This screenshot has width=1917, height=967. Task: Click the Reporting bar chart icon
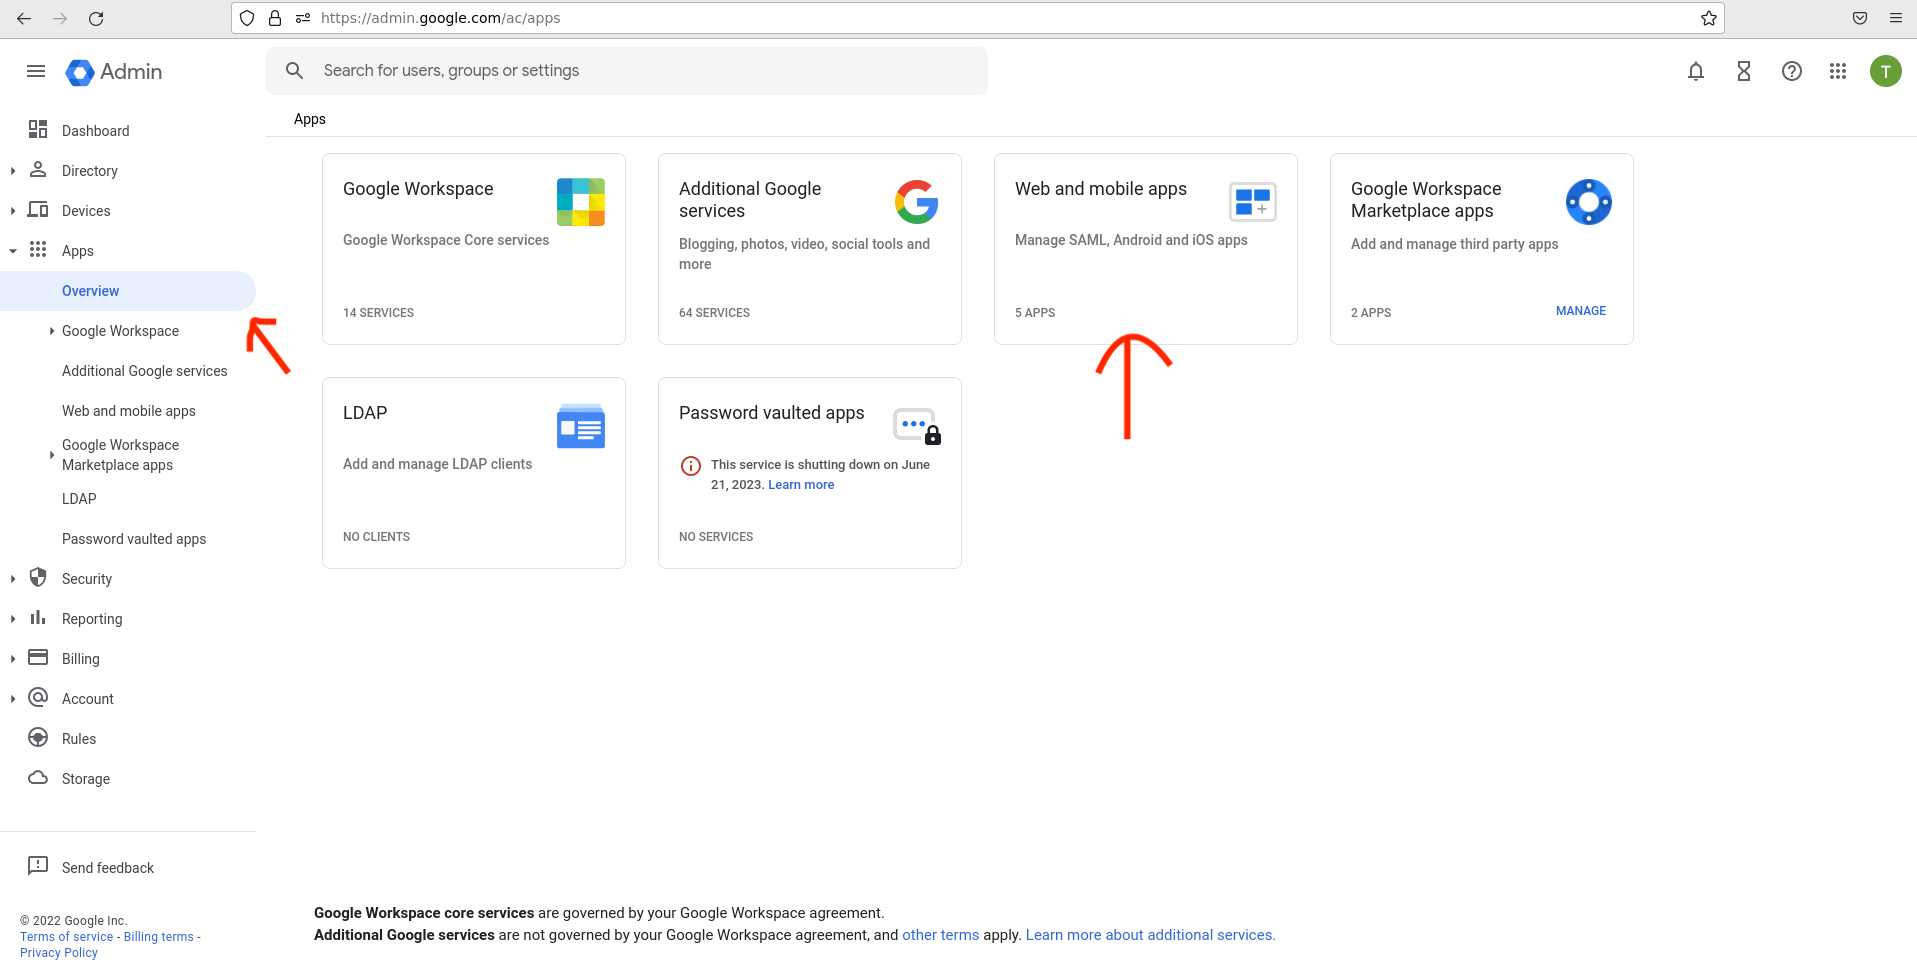38,617
